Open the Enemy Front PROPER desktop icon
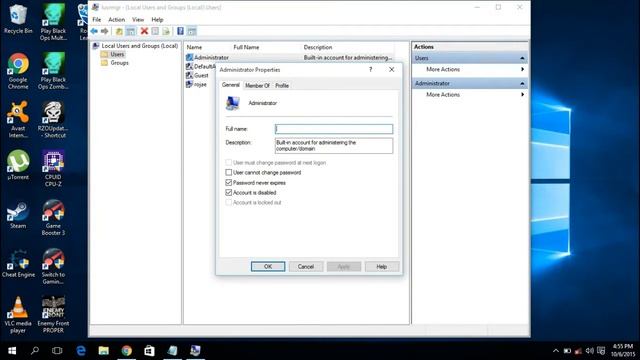The image size is (640, 360). [x=53, y=314]
